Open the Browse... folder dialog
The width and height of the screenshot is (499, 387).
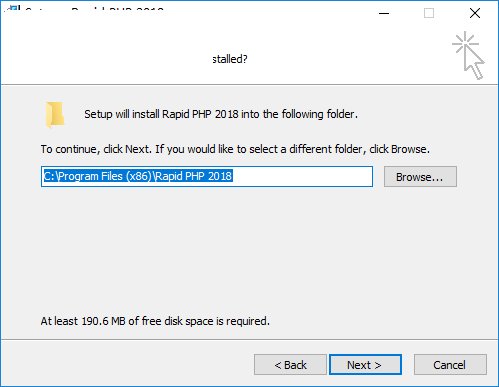click(x=420, y=177)
